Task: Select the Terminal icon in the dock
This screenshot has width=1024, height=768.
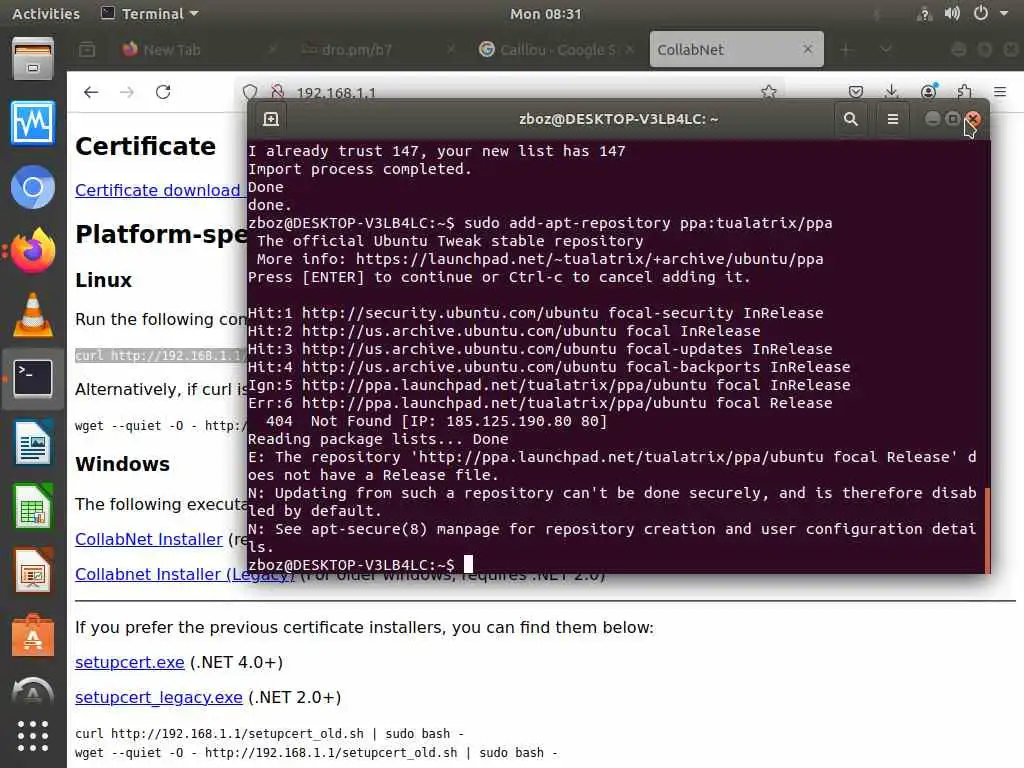Action: pyautogui.click(x=33, y=378)
